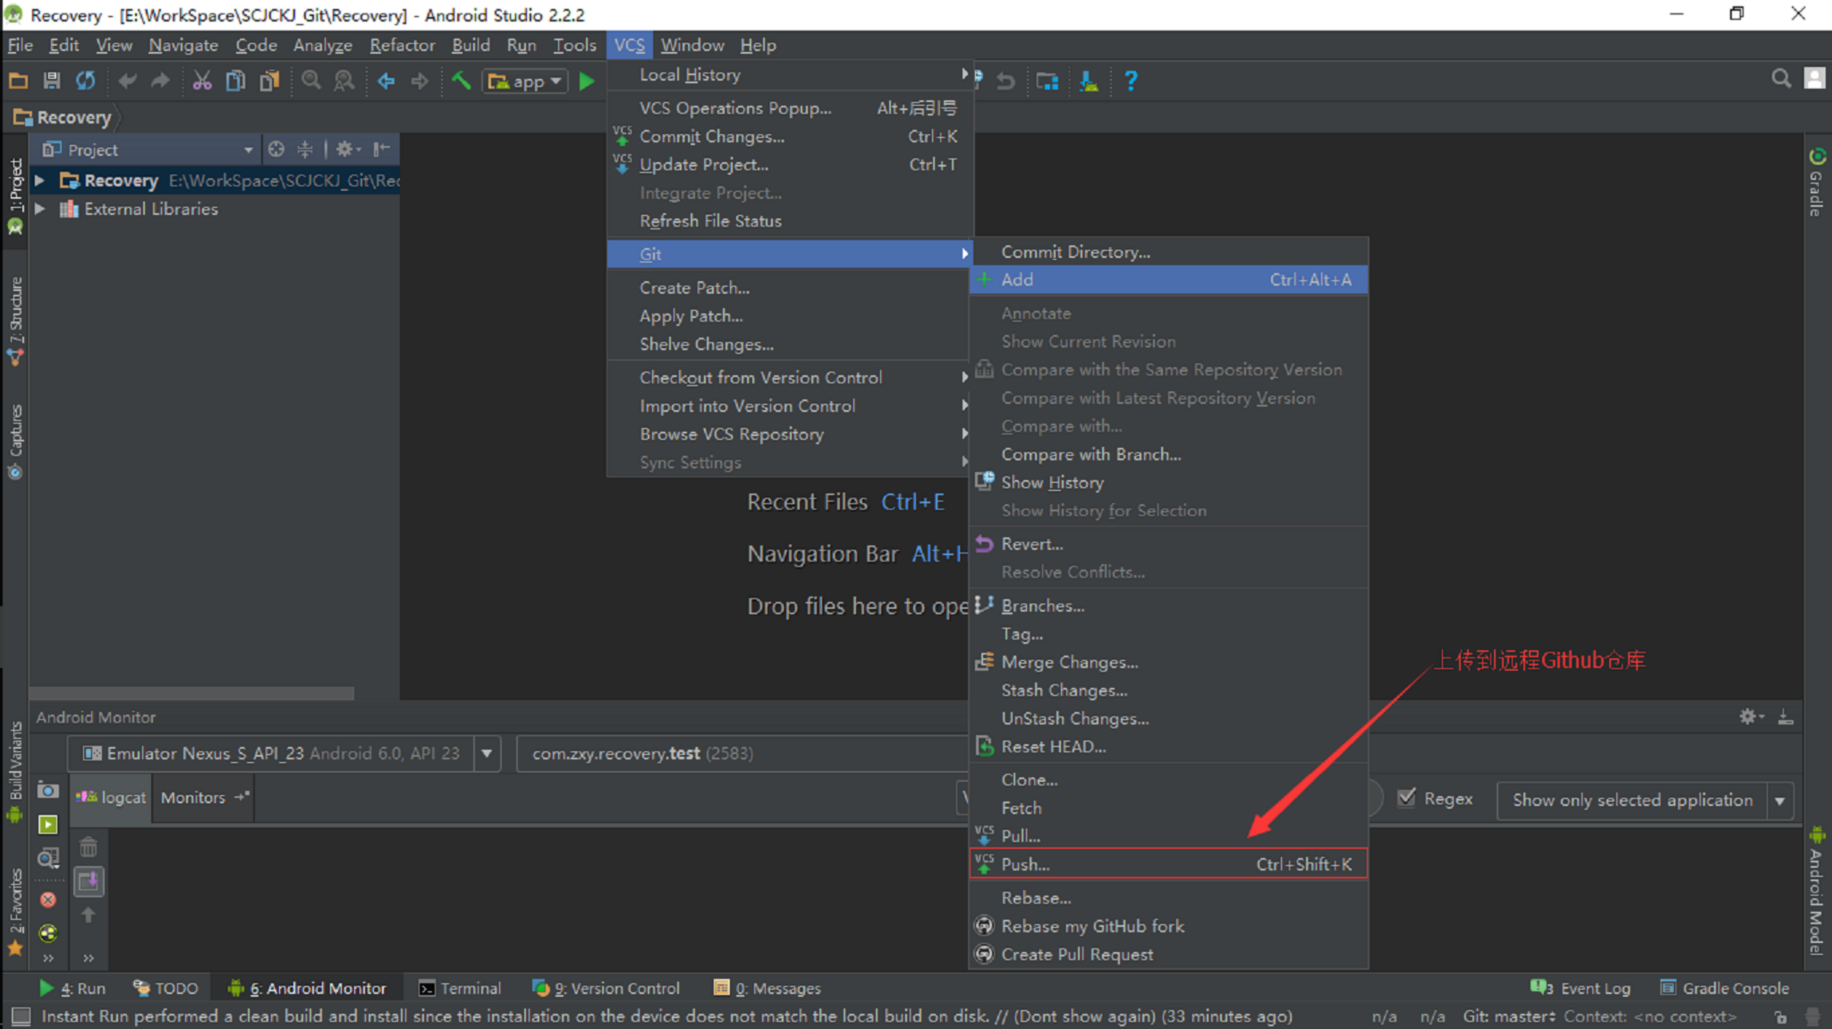Screen dimensions: 1832x1029
Task: Click the Scroll to End logcat icon
Action: tap(88, 881)
